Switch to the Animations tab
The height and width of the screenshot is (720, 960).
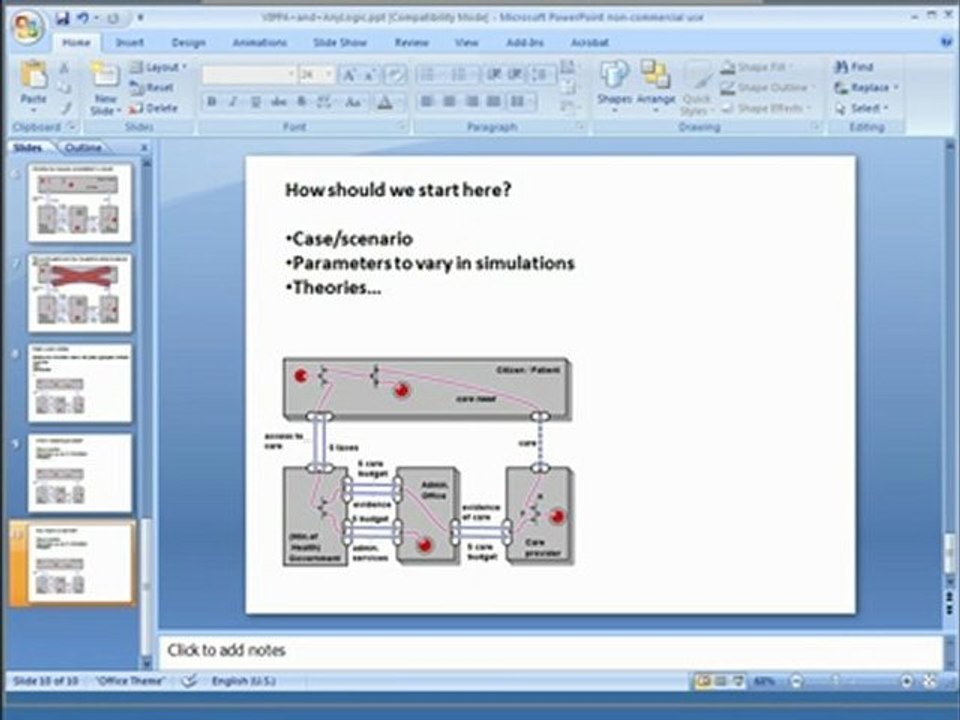tap(260, 43)
